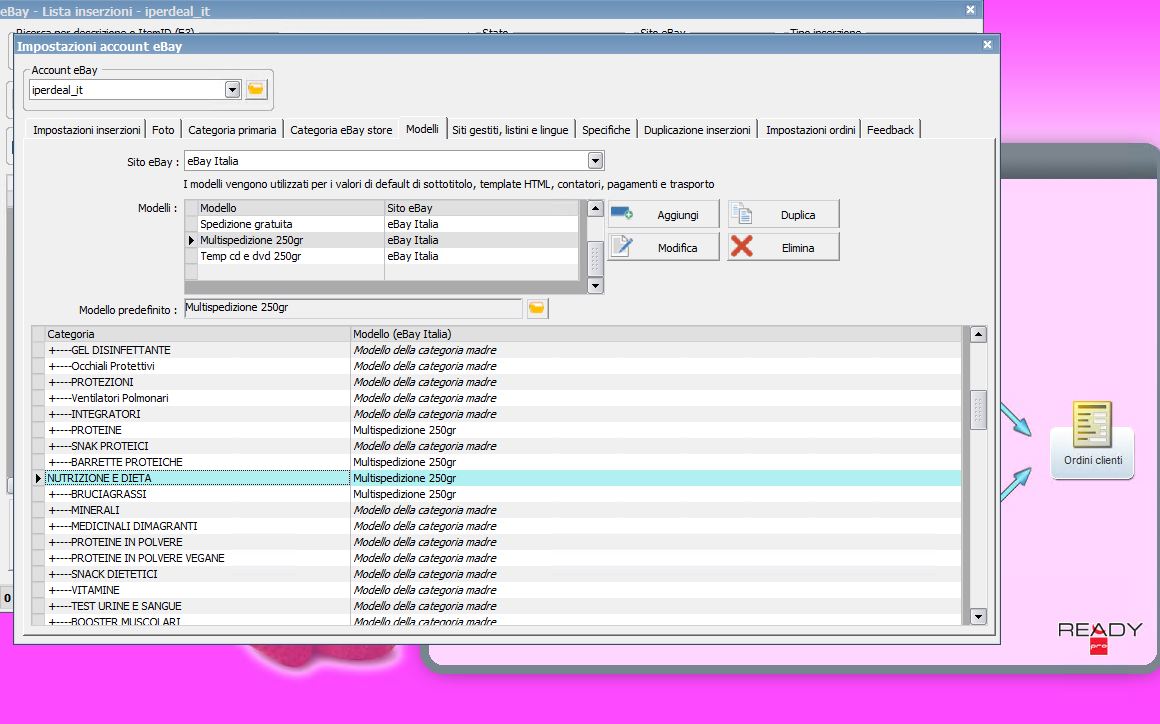
Task: Select the INTEGRATORI category row
Action: point(496,414)
